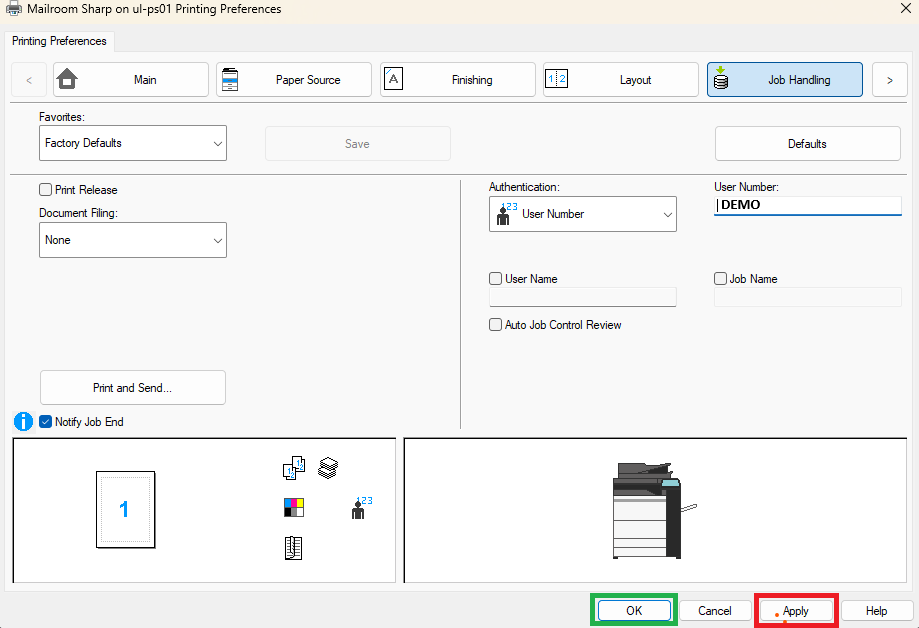Close the Printing Preferences window
This screenshot has width=919, height=628.
pyautogui.click(x=906, y=8)
